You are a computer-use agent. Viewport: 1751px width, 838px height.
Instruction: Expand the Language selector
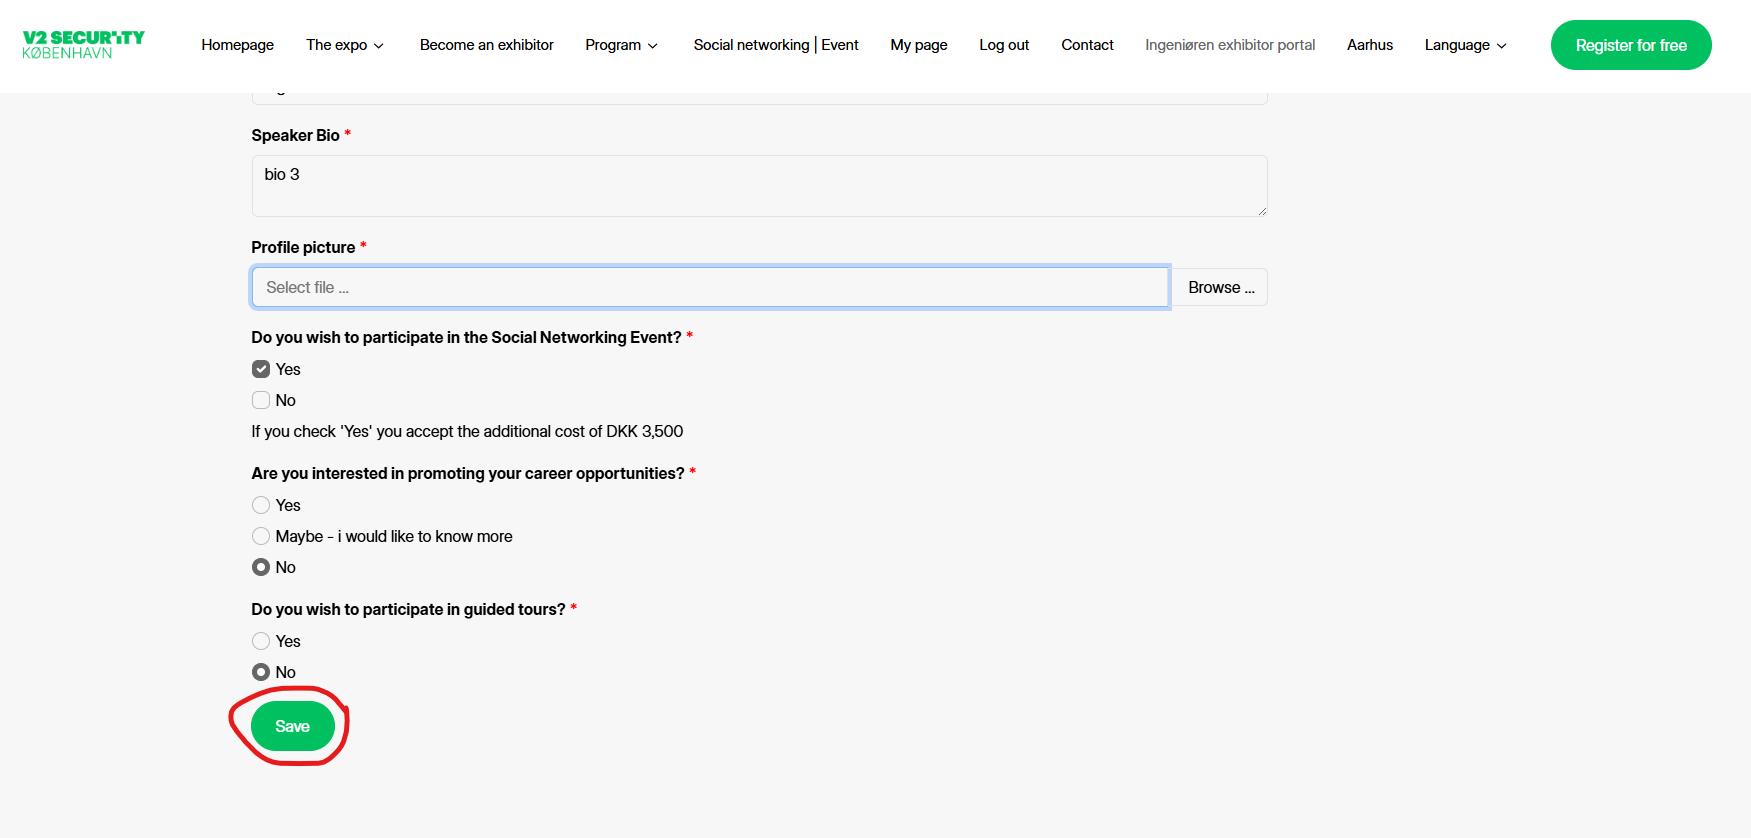1465,45
